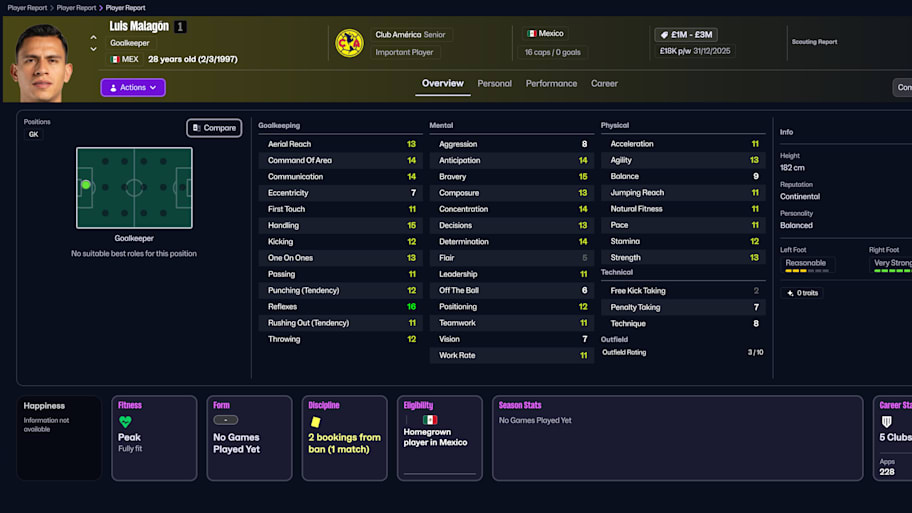Click the price tag value icon
The image size is (912, 513).
coord(664,35)
